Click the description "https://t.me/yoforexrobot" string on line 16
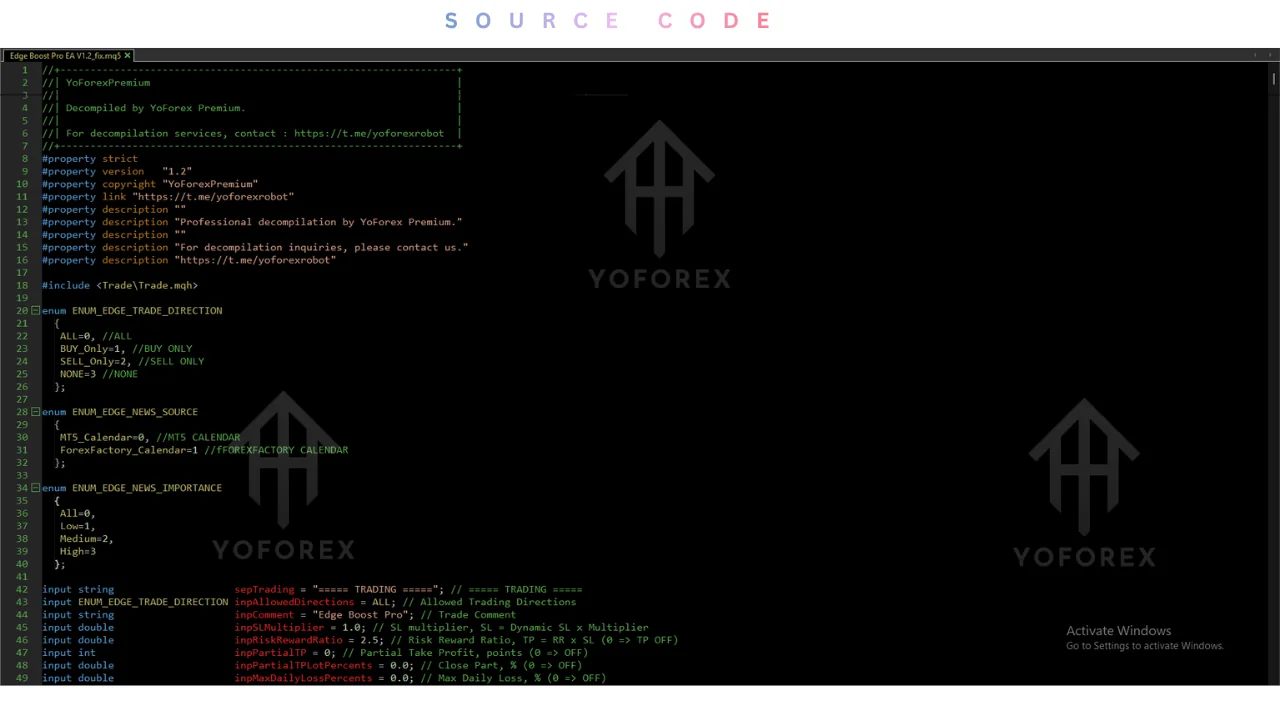 point(255,260)
